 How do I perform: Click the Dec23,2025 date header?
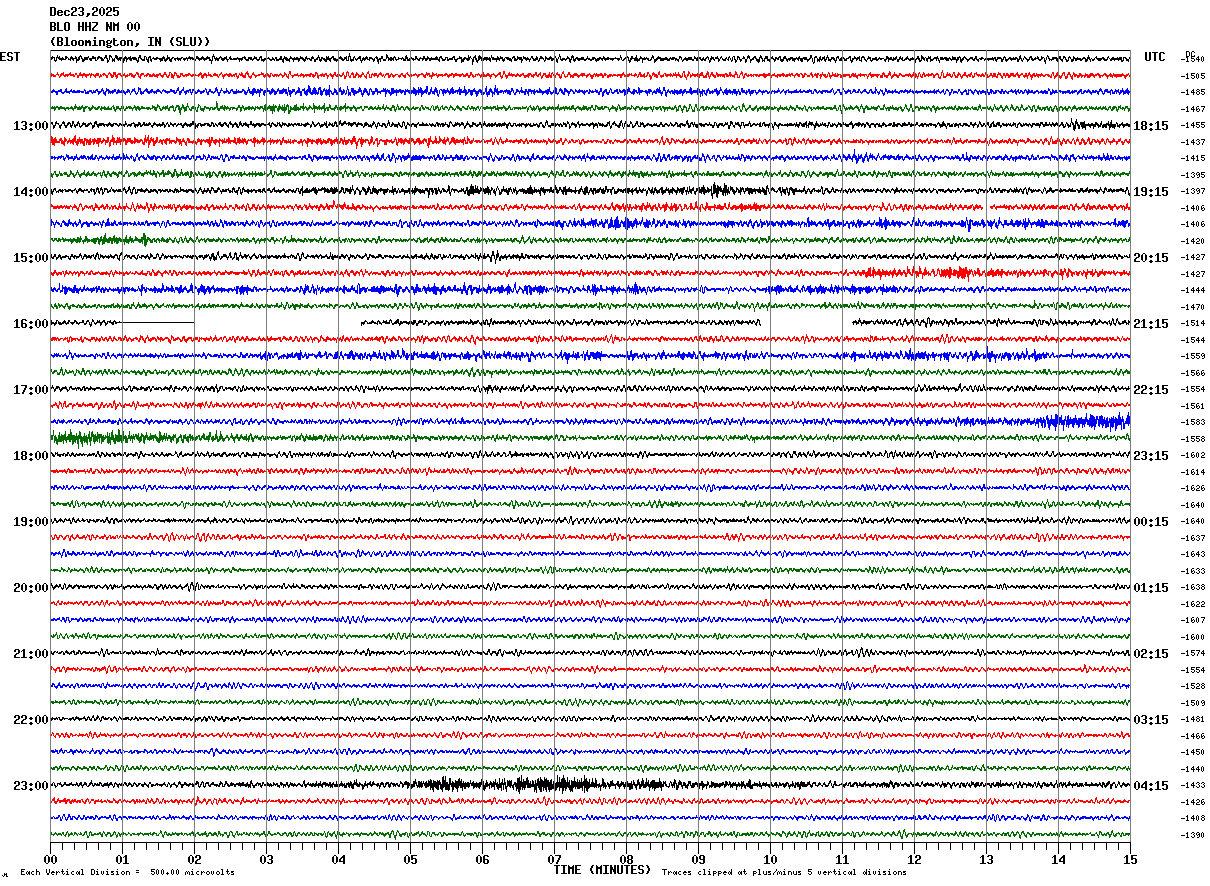coord(84,12)
